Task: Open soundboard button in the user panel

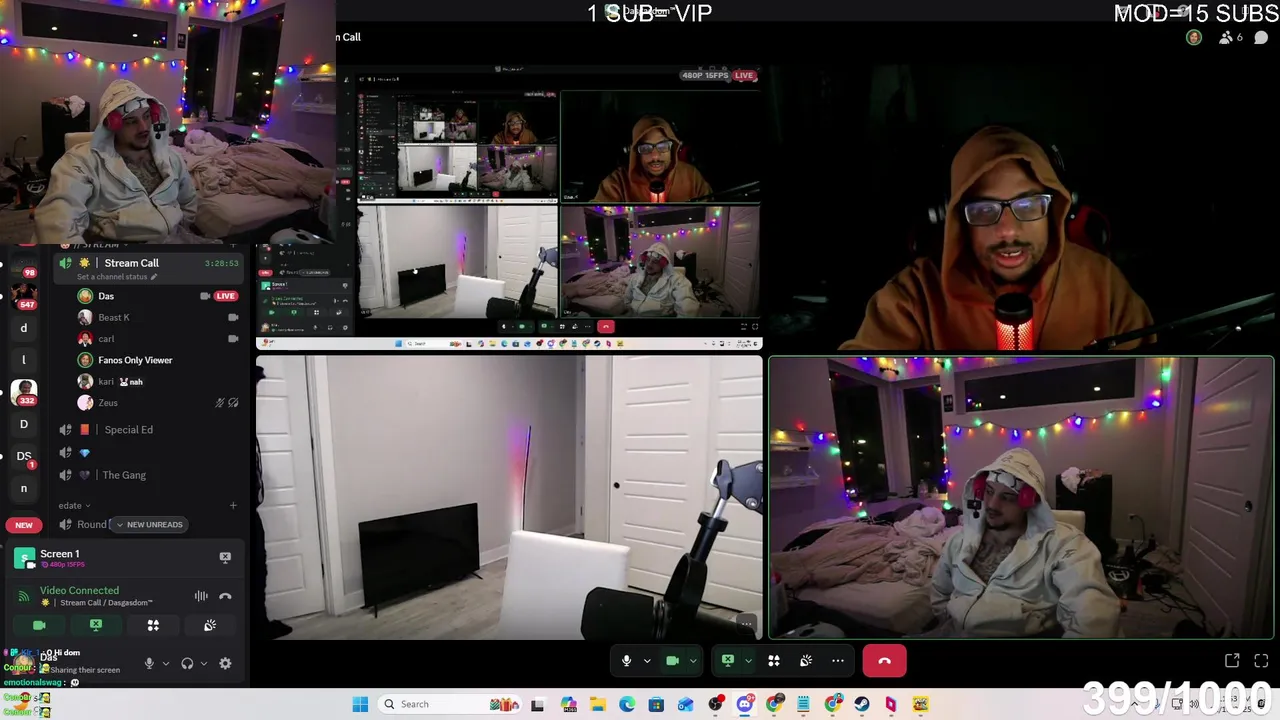Action: (x=210, y=625)
